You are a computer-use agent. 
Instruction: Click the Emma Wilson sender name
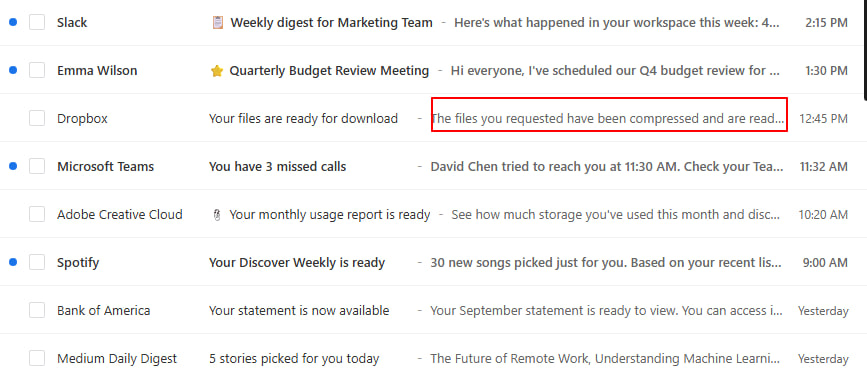[x=97, y=71]
